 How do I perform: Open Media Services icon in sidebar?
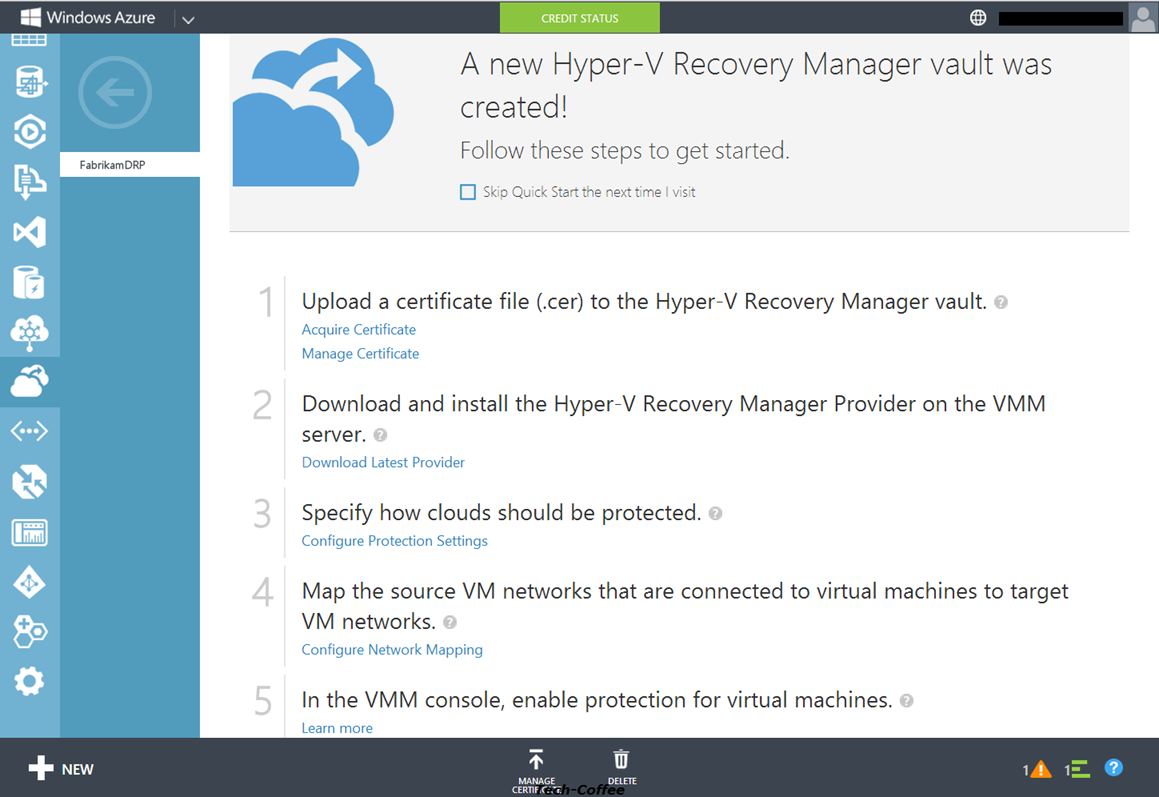point(30,132)
